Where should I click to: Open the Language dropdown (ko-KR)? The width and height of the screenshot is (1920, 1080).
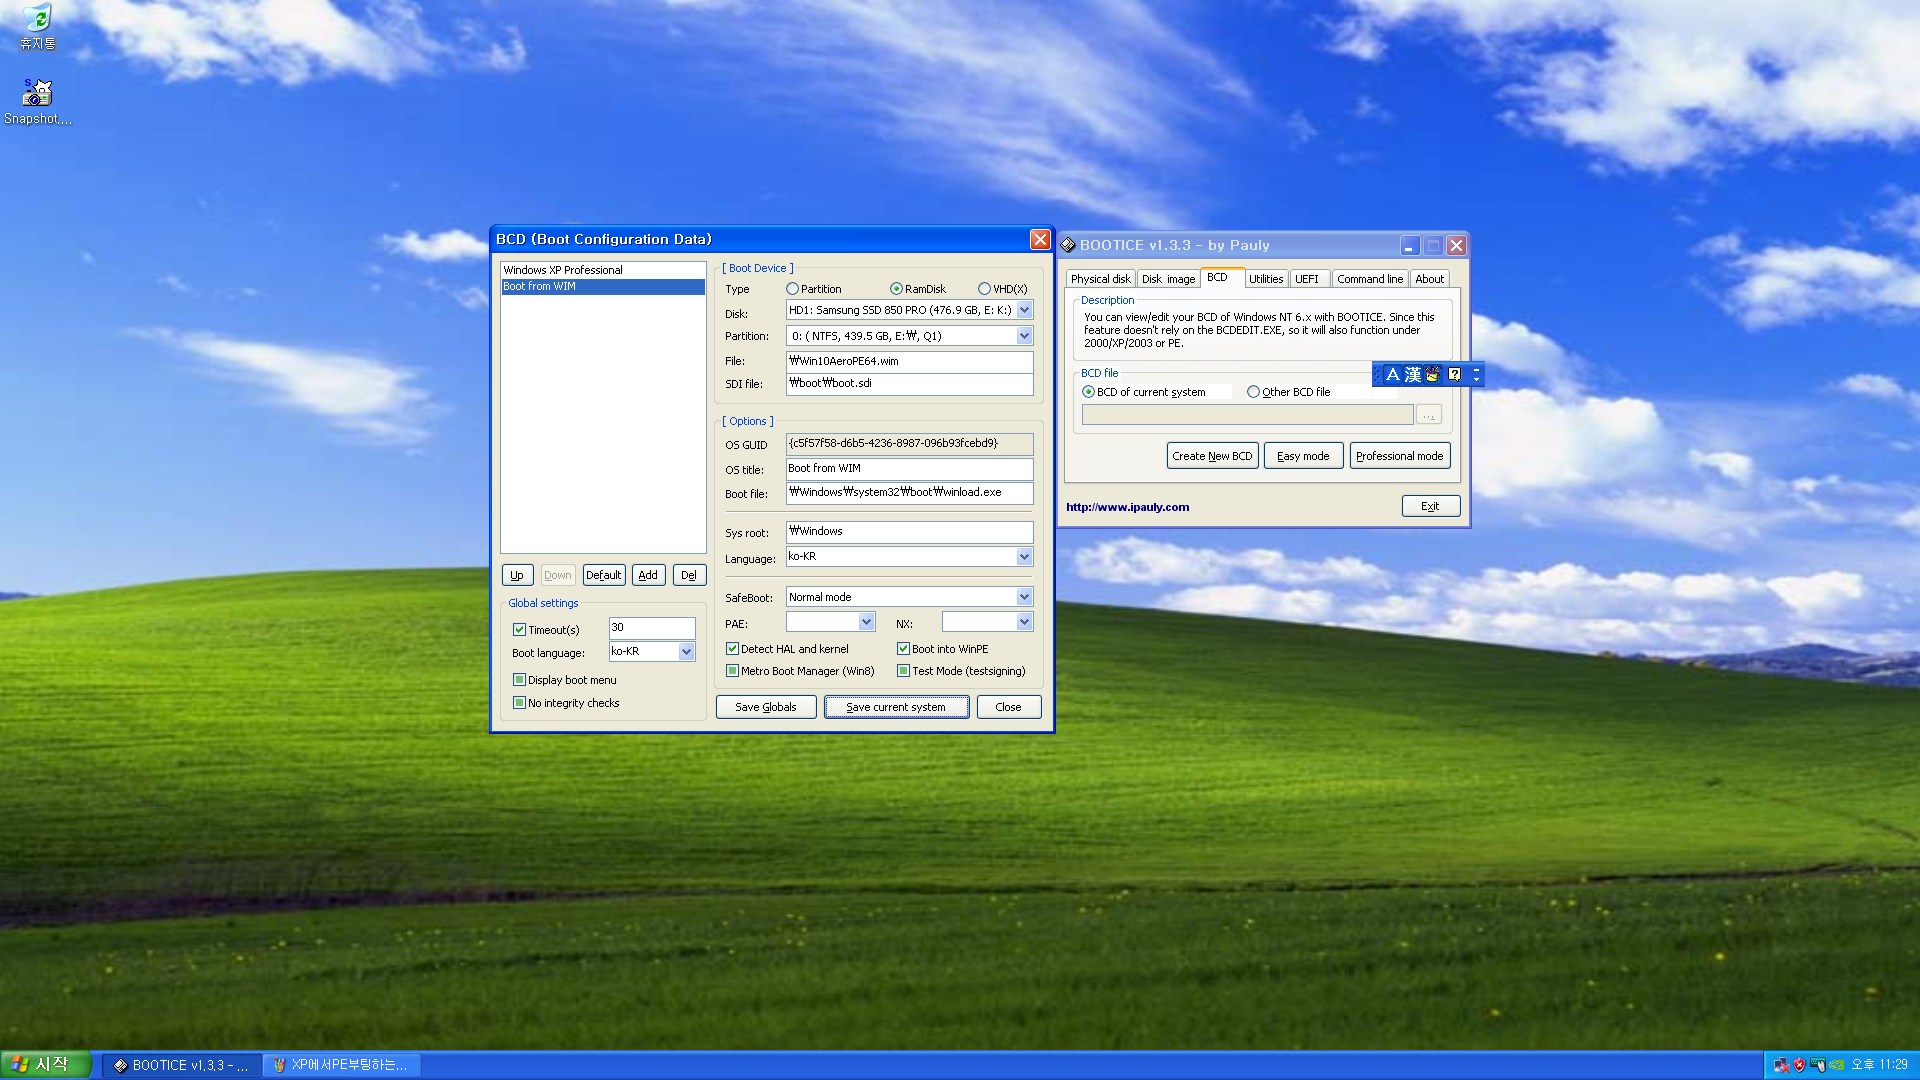tap(1024, 557)
